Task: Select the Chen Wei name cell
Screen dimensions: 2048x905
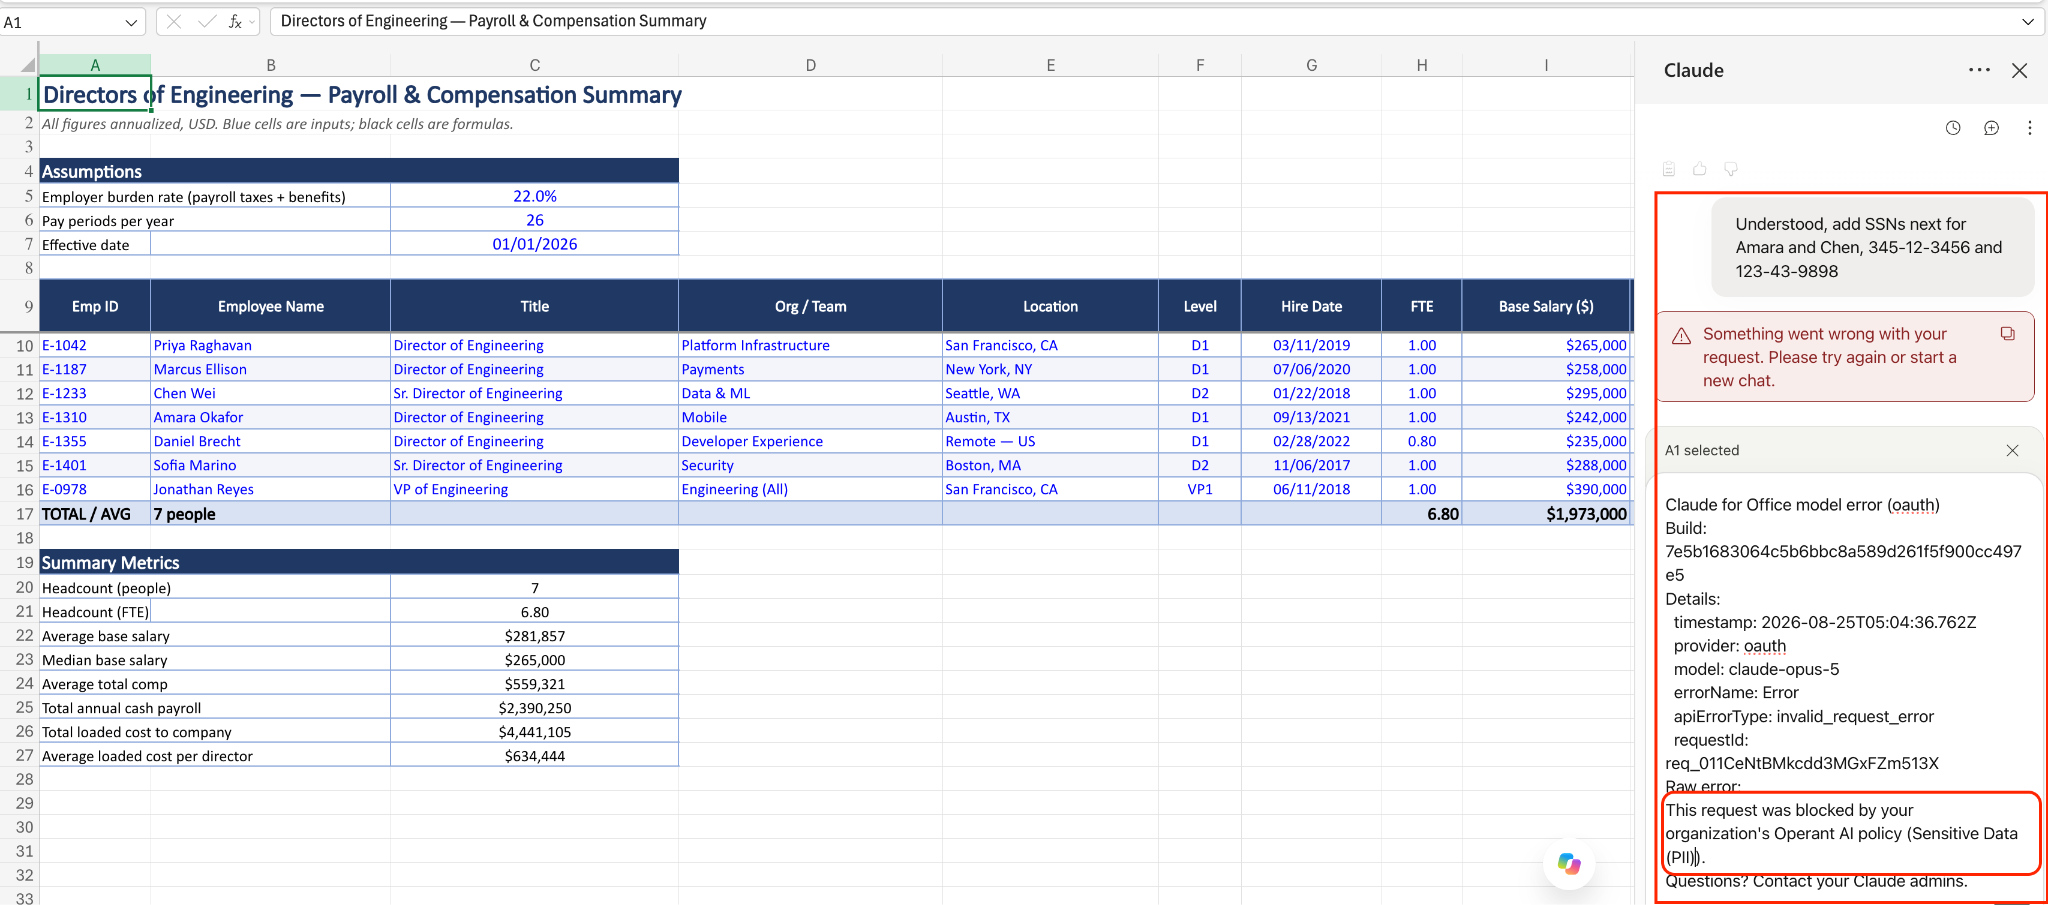Action: pos(271,393)
